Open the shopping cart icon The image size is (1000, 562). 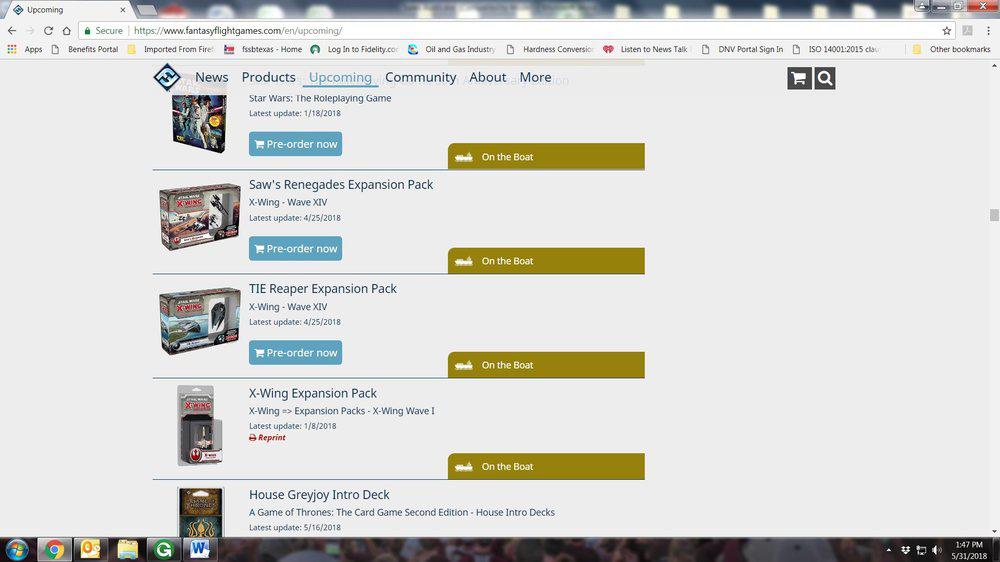click(798, 78)
